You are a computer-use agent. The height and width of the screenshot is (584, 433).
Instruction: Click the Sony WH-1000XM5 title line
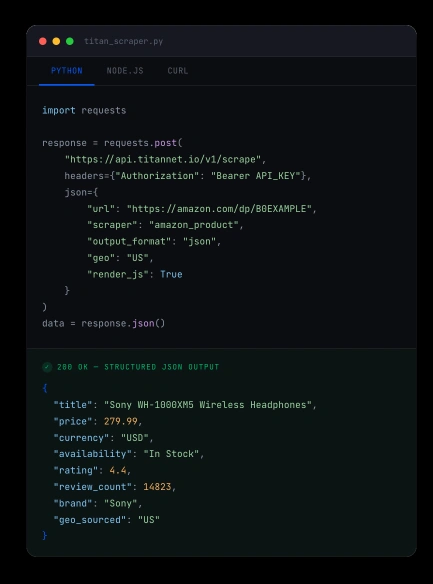(185, 405)
